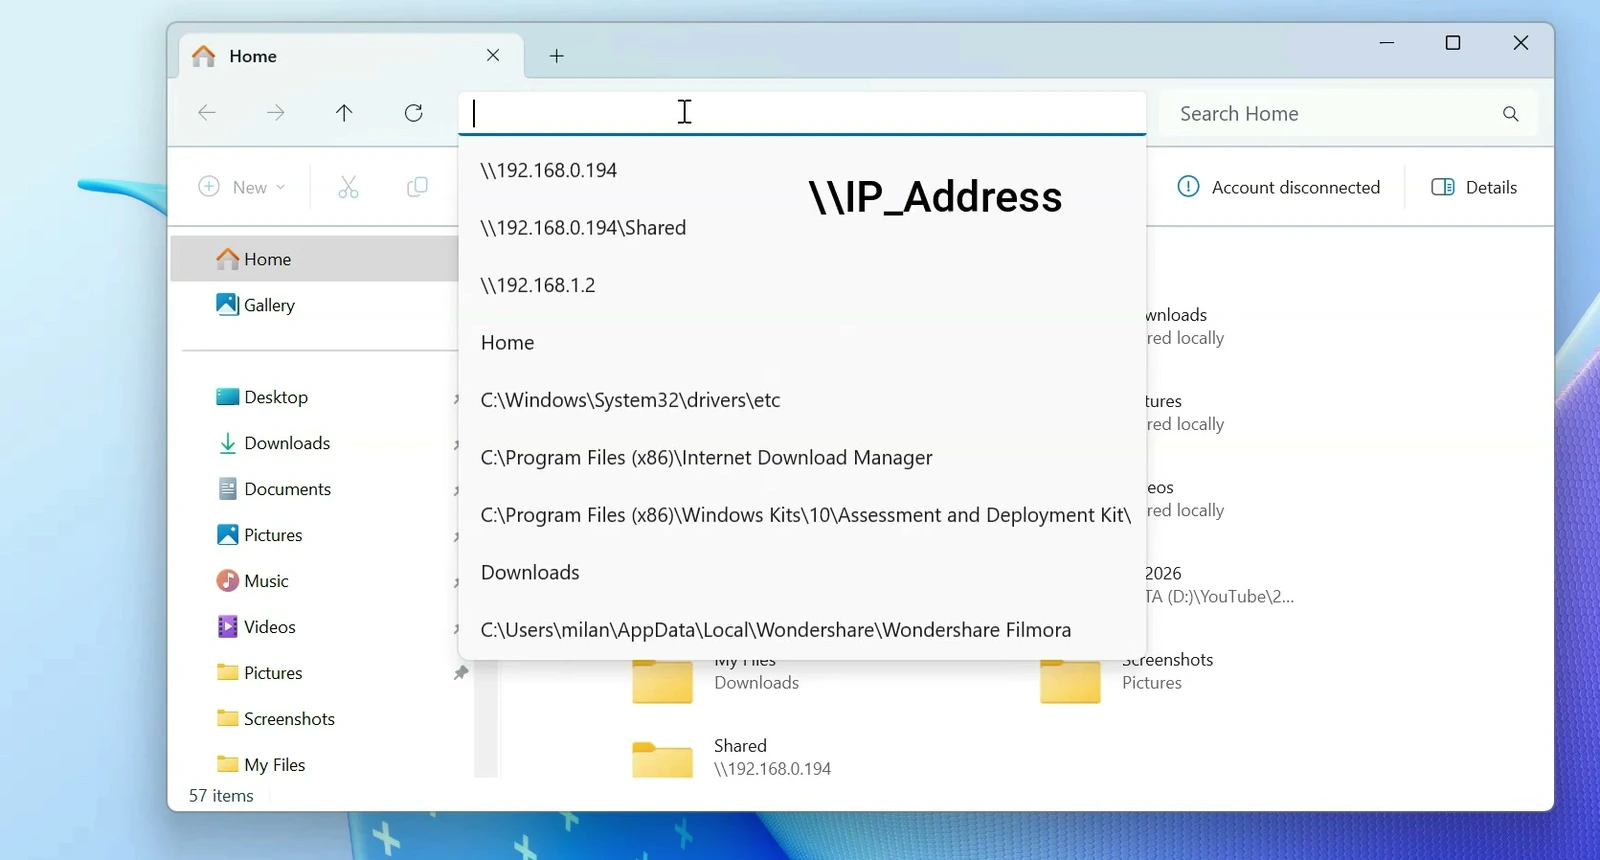Choose \\192.168.0.194\Shared suggestion
This screenshot has width=1600, height=860.
pos(802,228)
